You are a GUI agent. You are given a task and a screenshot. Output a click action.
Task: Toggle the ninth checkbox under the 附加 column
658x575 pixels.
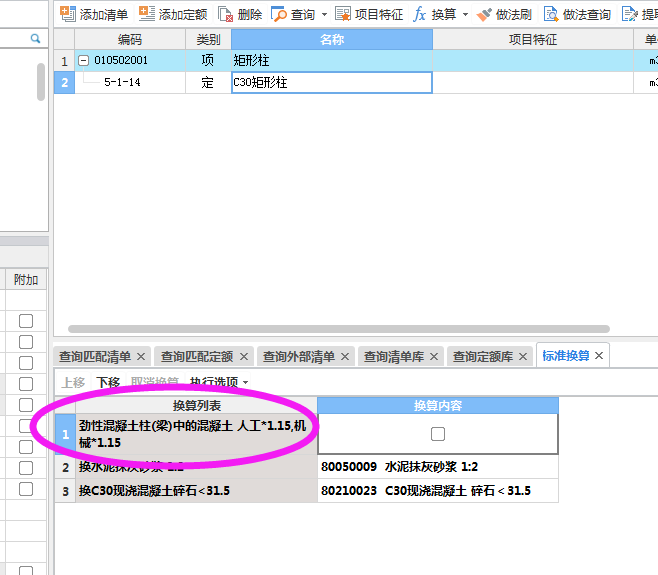(26, 489)
